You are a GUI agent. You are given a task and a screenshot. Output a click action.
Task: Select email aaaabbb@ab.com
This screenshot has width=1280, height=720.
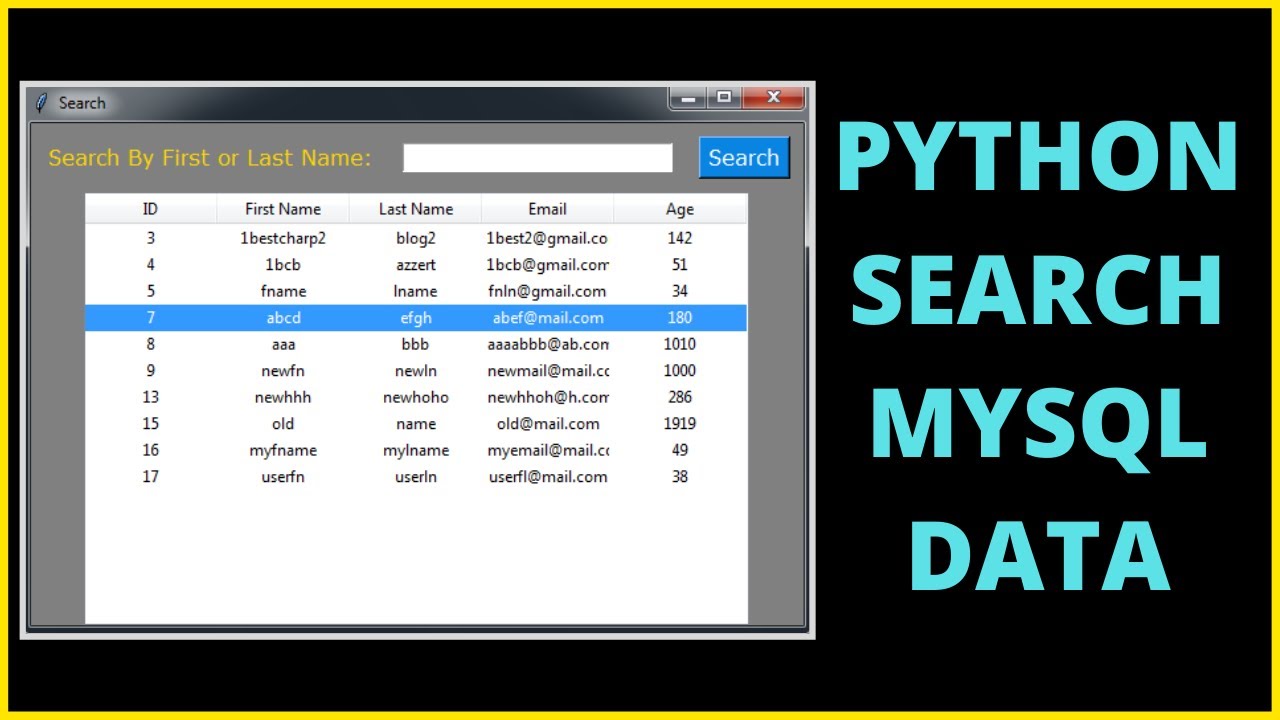547,344
